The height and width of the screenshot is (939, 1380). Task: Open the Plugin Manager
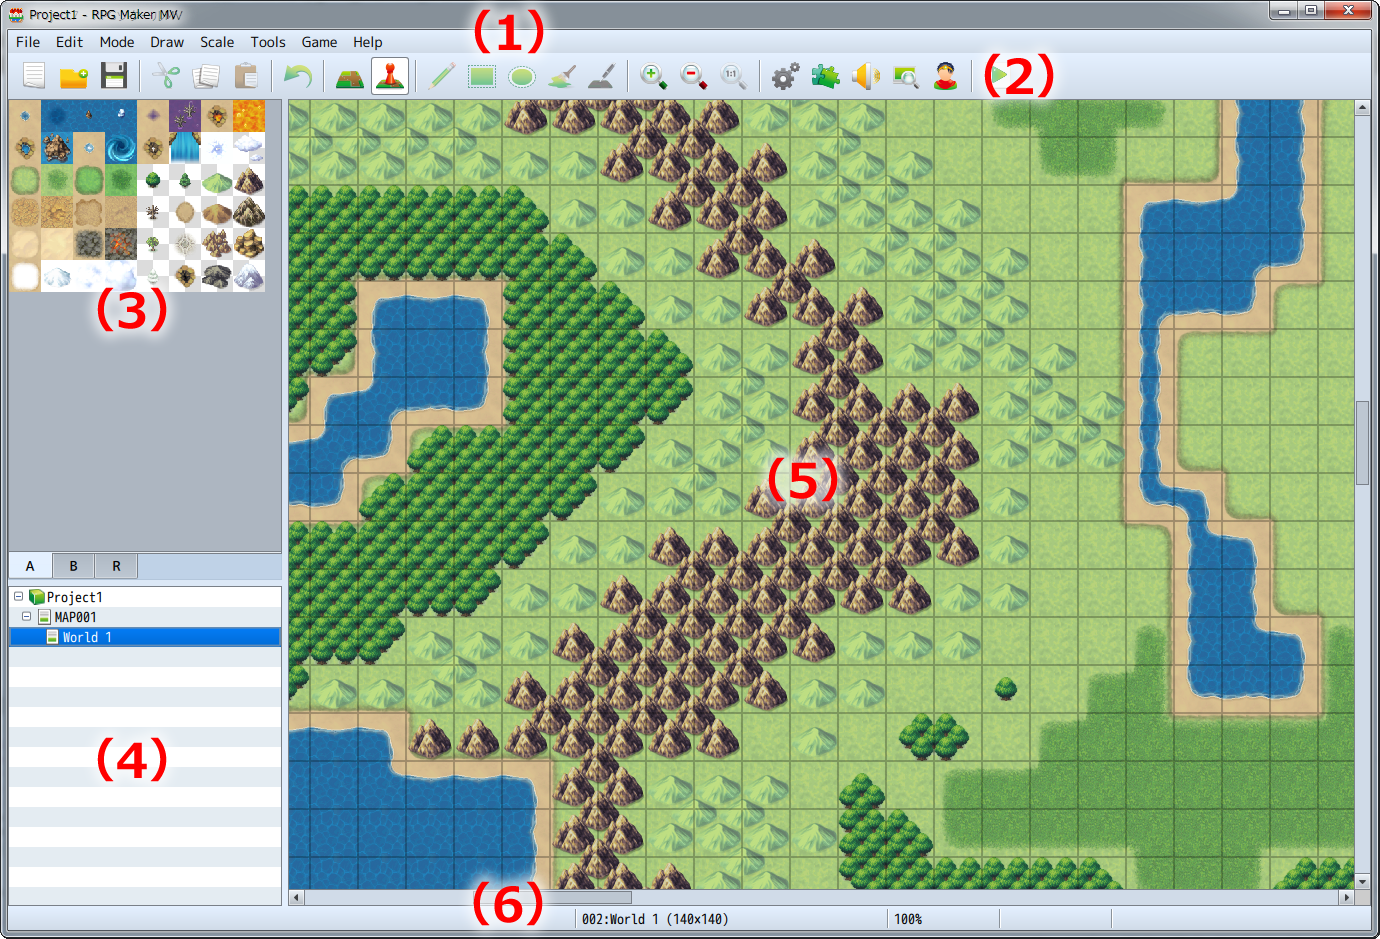[x=825, y=75]
